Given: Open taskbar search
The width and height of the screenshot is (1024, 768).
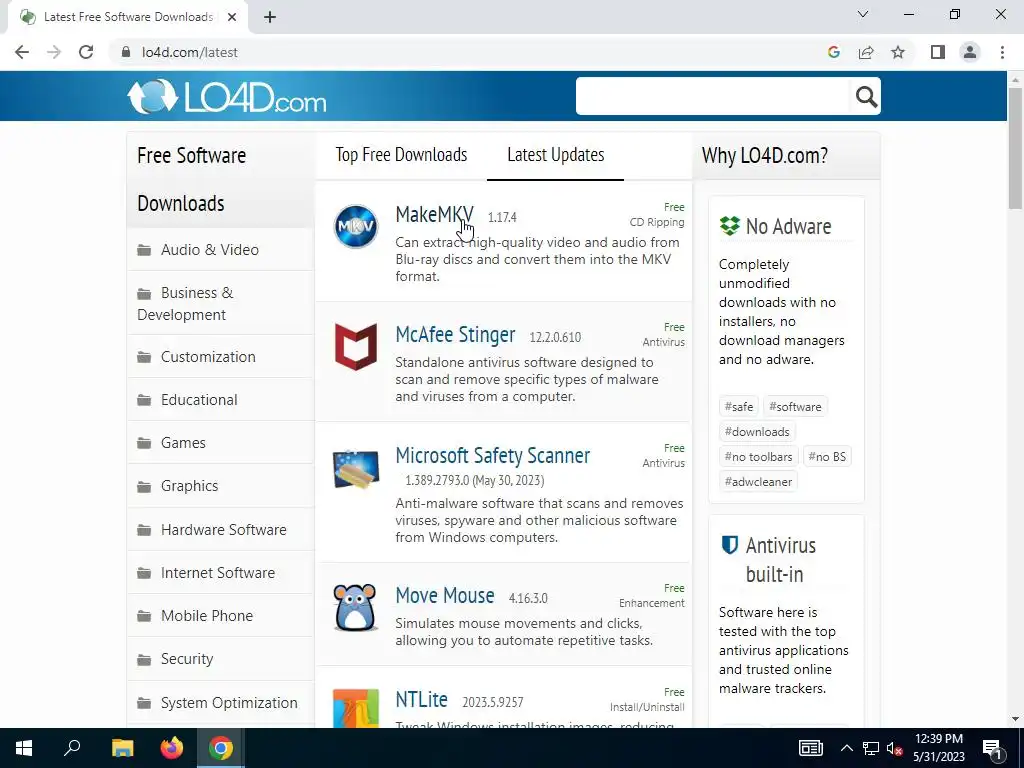Looking at the screenshot, I should click(72, 748).
